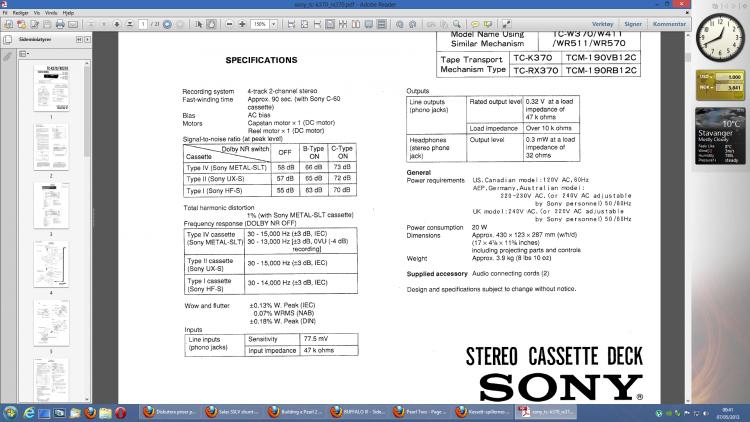750x422 pixels.
Task: Go to next page with down arrow
Action: coord(117,24)
